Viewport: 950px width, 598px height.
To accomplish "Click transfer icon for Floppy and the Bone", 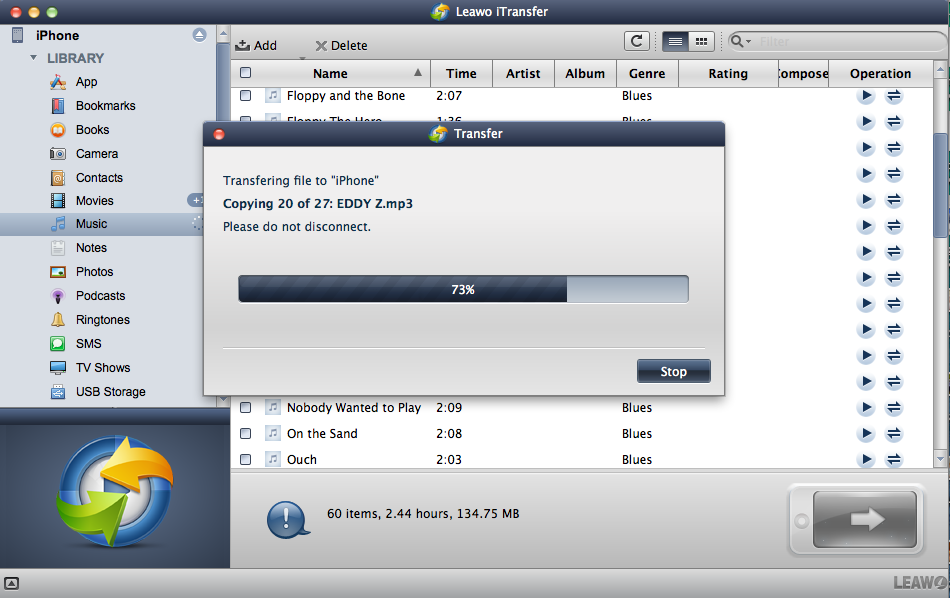I will pyautogui.click(x=894, y=96).
